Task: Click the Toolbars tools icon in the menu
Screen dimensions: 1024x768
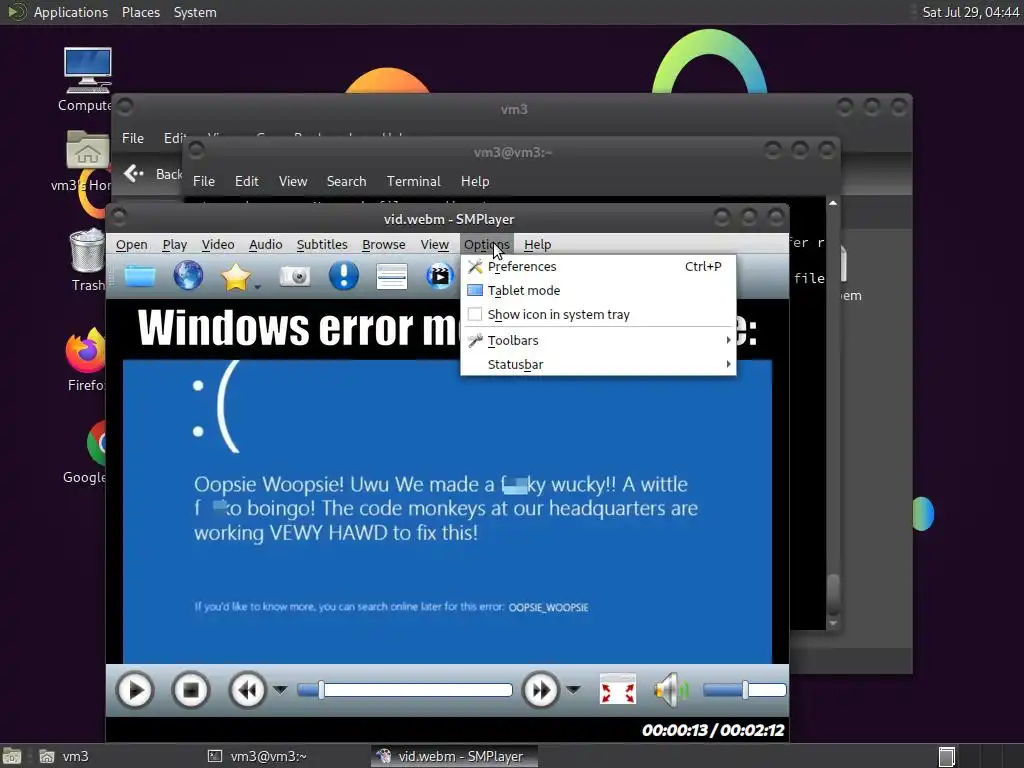Action: (x=475, y=340)
